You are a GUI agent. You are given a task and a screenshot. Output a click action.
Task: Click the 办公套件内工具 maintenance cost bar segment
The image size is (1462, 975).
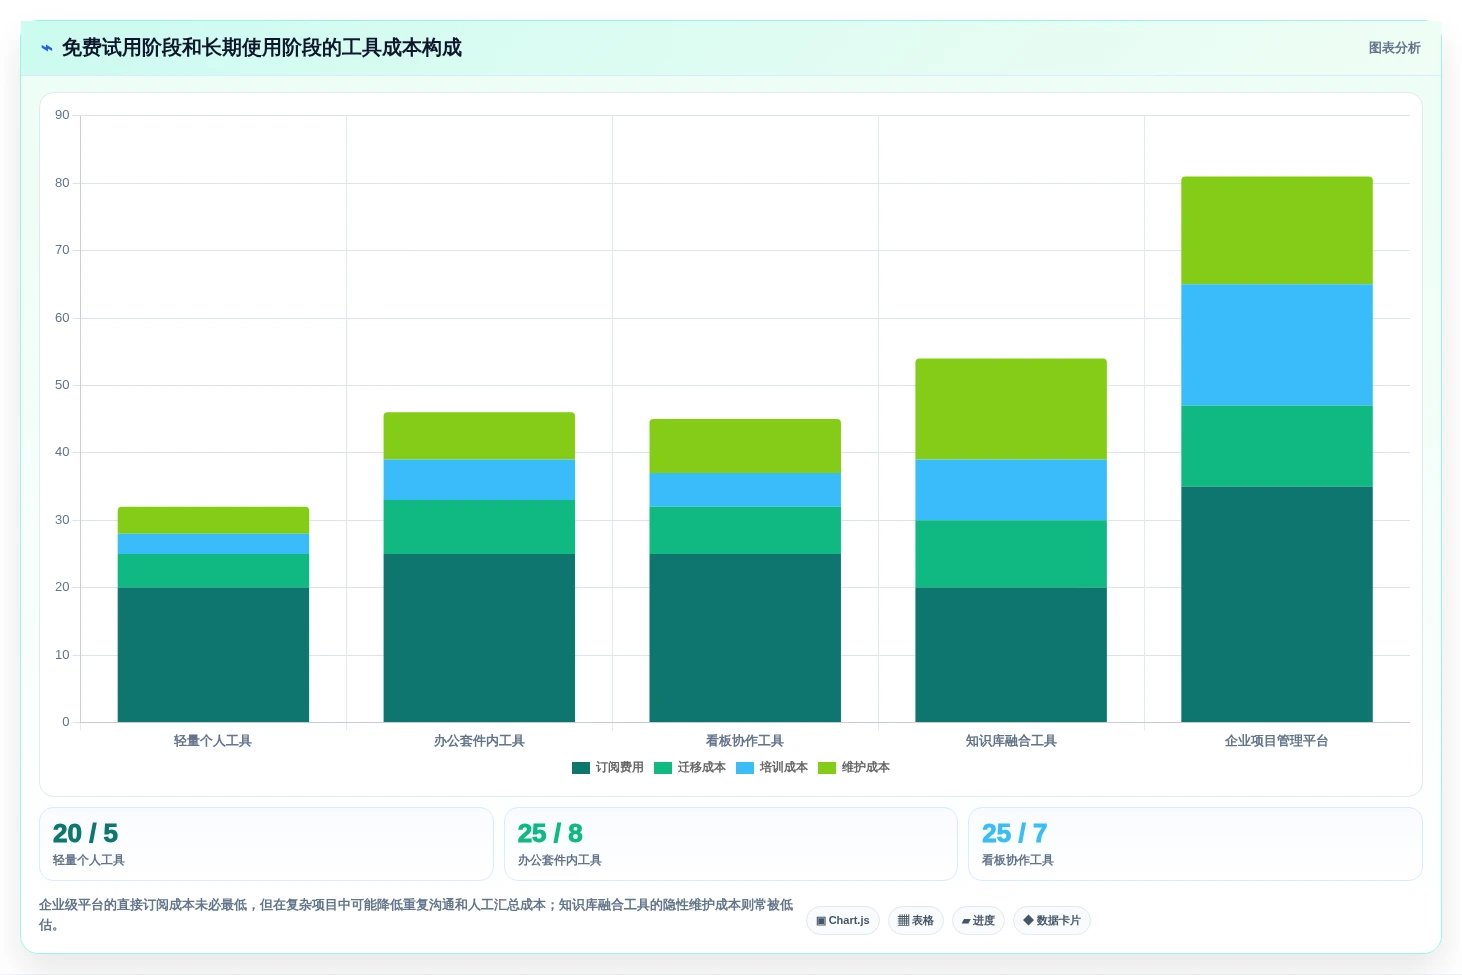pyautogui.click(x=479, y=436)
